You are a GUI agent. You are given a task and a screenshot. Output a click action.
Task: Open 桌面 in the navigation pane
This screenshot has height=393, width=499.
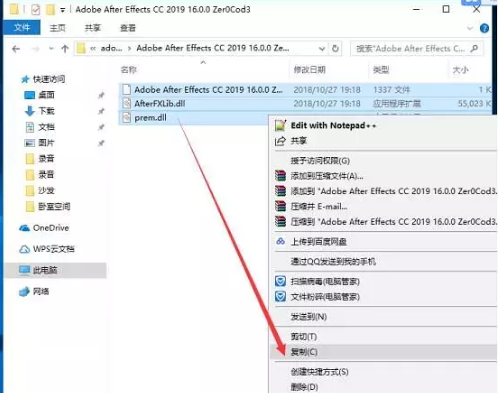point(46,95)
